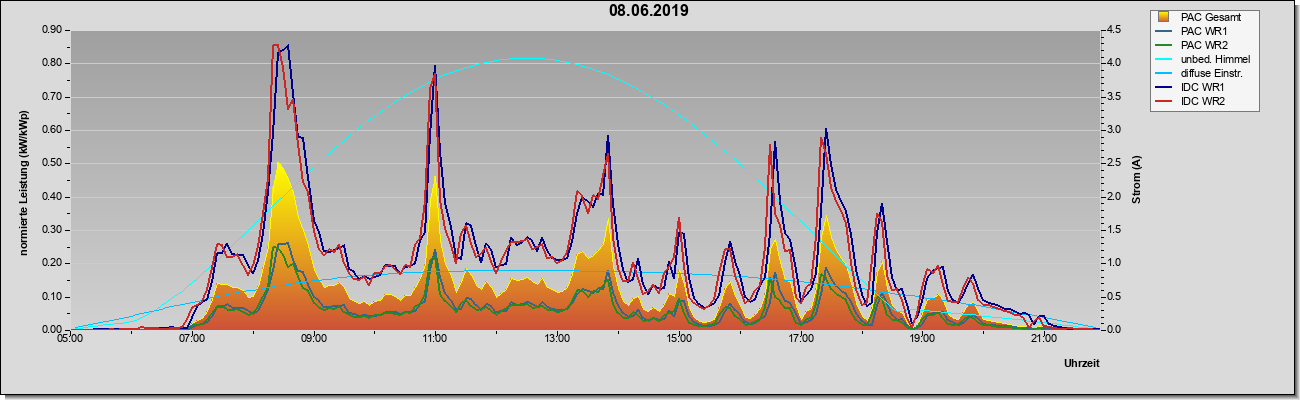Viewport: 1300px width, 400px height.
Task: Click the 21:00 time axis label
Action: (1043, 338)
